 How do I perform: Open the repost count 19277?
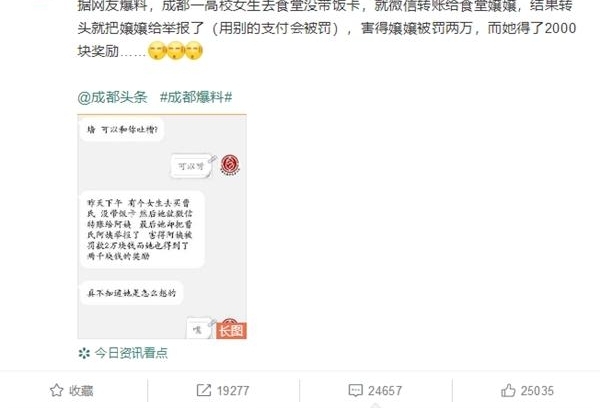coord(233,391)
